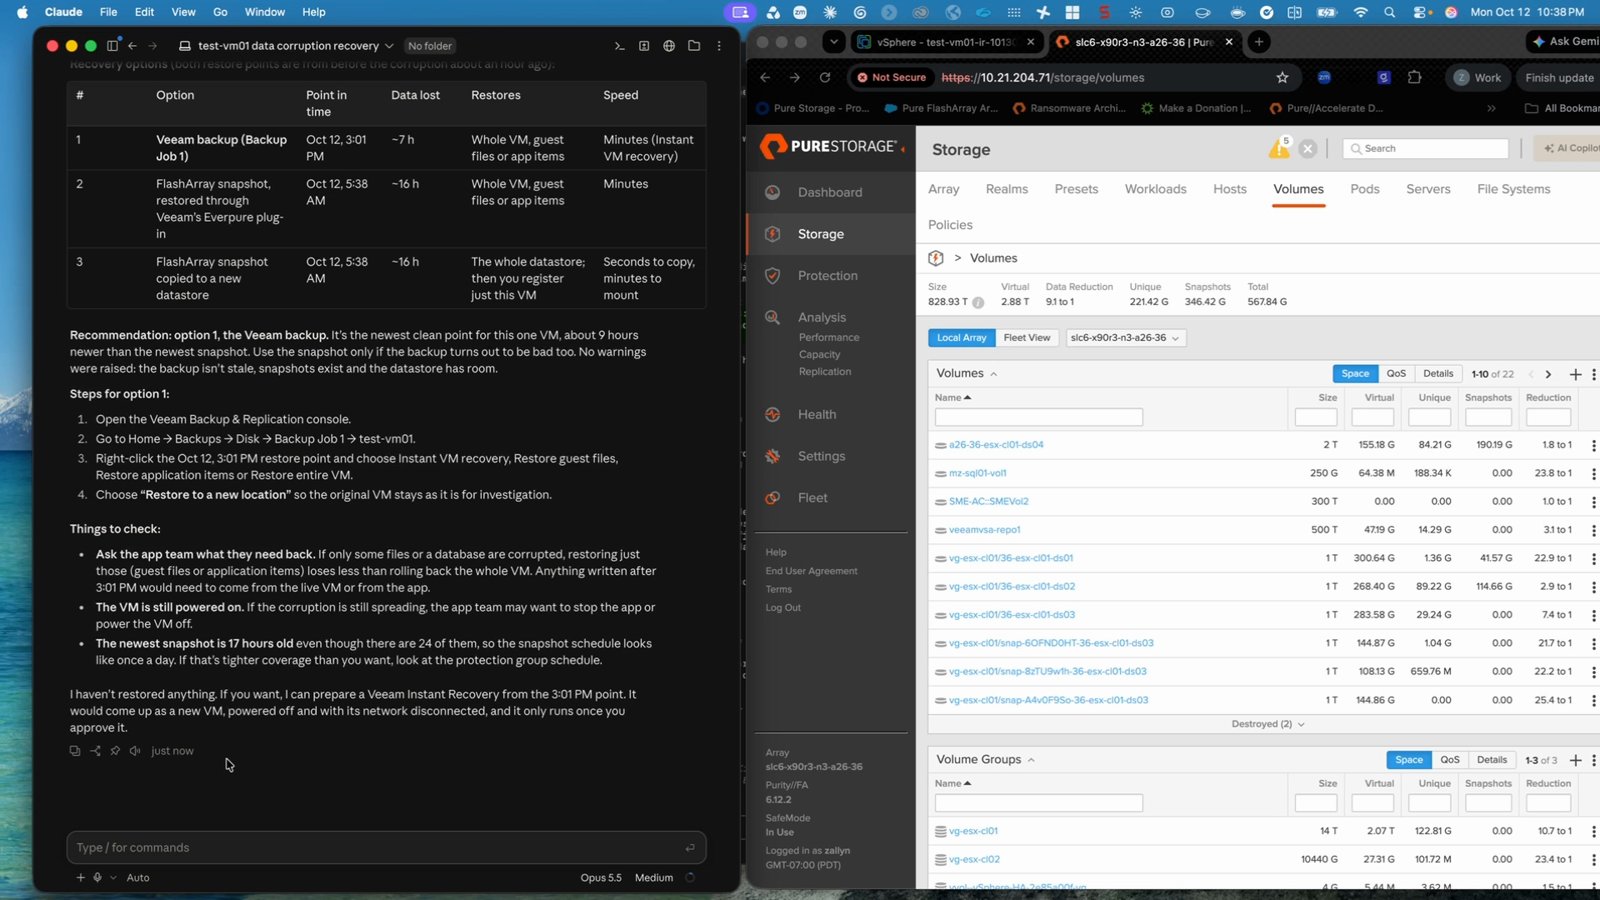The height and width of the screenshot is (900, 1600).
Task: Open the array selector slc6-x90r3-n3-a26-36 dropdown
Action: pos(1125,338)
